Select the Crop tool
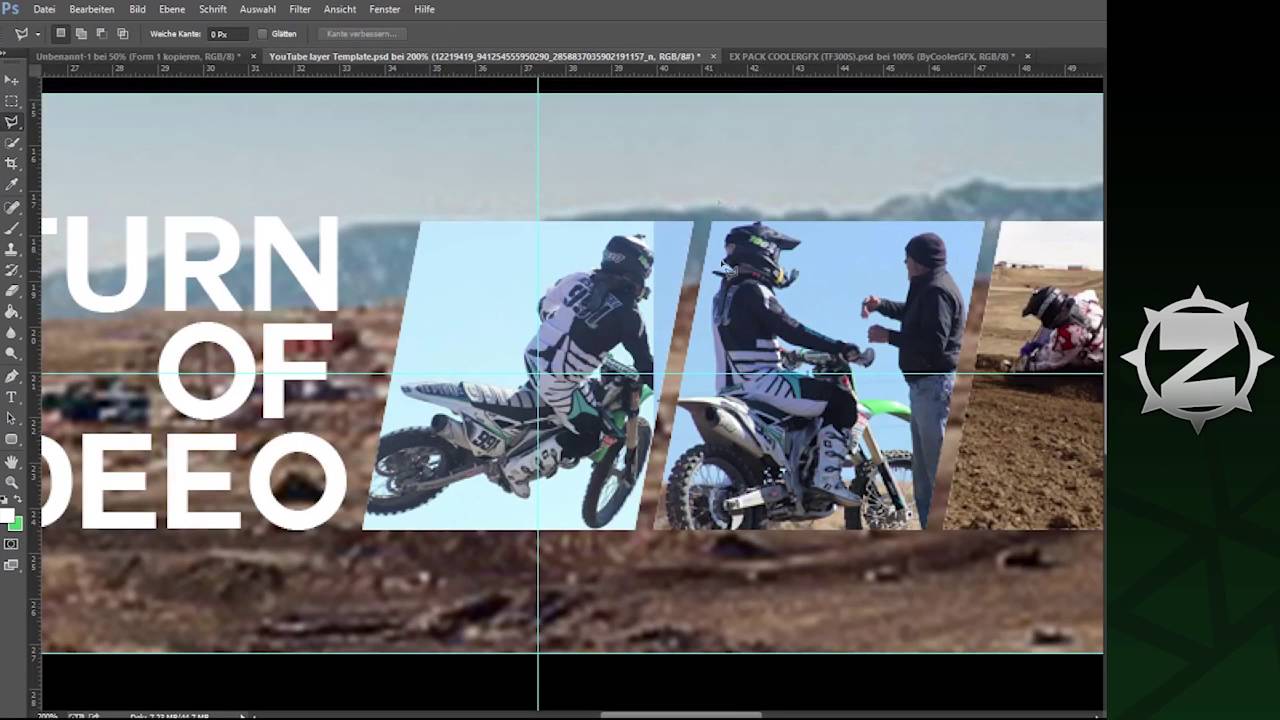The image size is (1280, 720). tap(11, 164)
